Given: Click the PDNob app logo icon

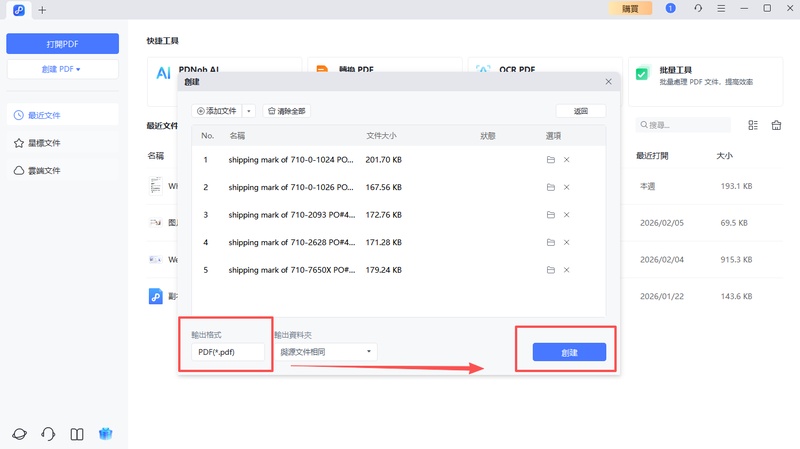Looking at the screenshot, I should coord(19,10).
